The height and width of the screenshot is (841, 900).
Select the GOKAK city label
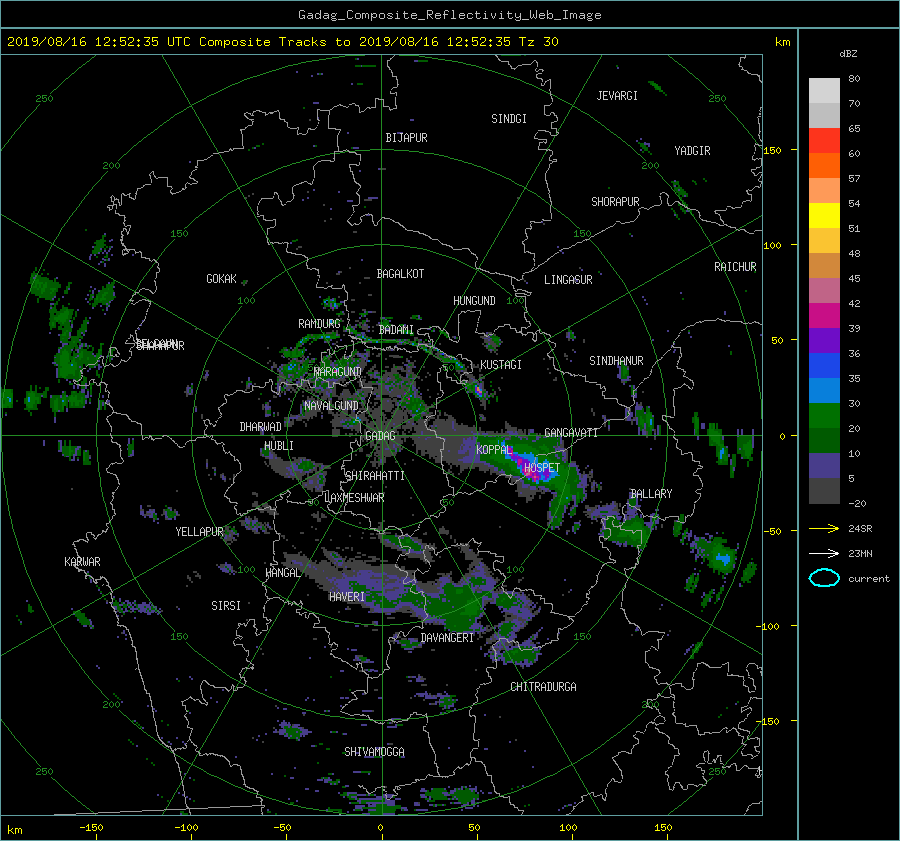click(222, 279)
